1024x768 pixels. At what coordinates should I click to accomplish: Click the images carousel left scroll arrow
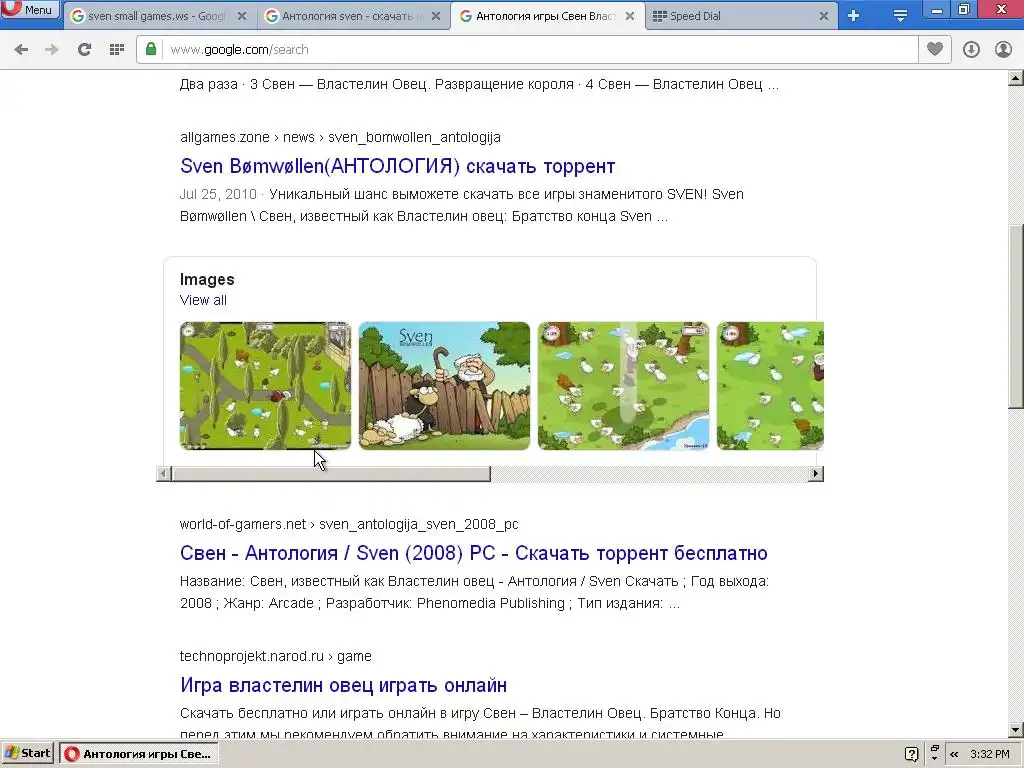point(164,473)
